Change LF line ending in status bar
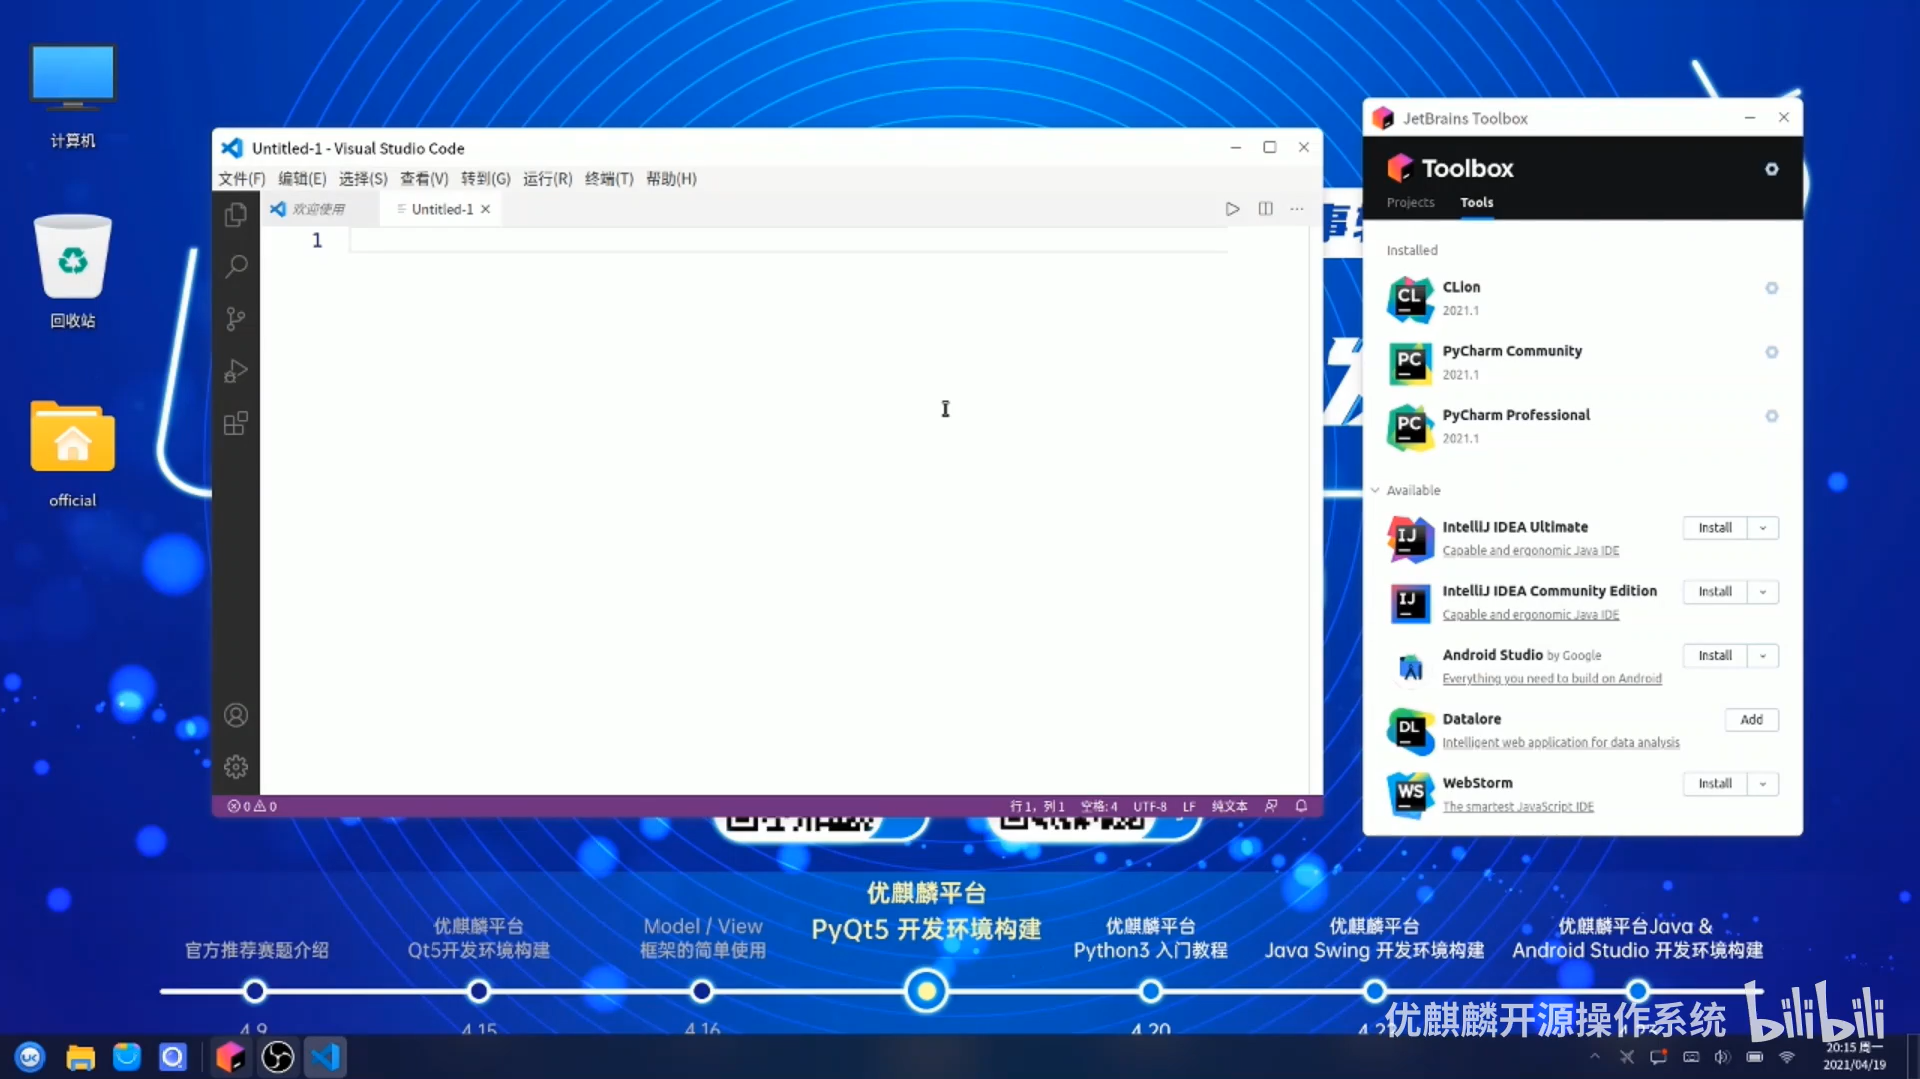This screenshot has height=1079, width=1920. pos(1189,806)
